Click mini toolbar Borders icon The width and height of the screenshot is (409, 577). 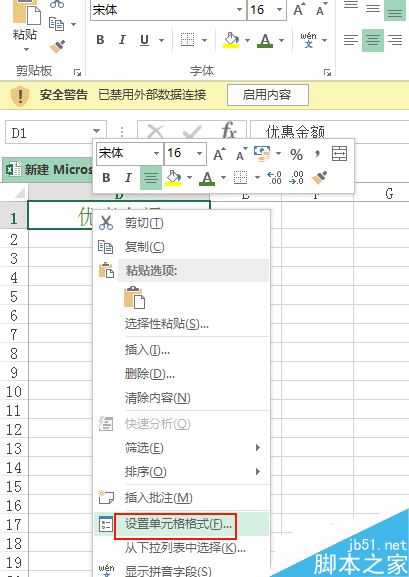[240, 178]
